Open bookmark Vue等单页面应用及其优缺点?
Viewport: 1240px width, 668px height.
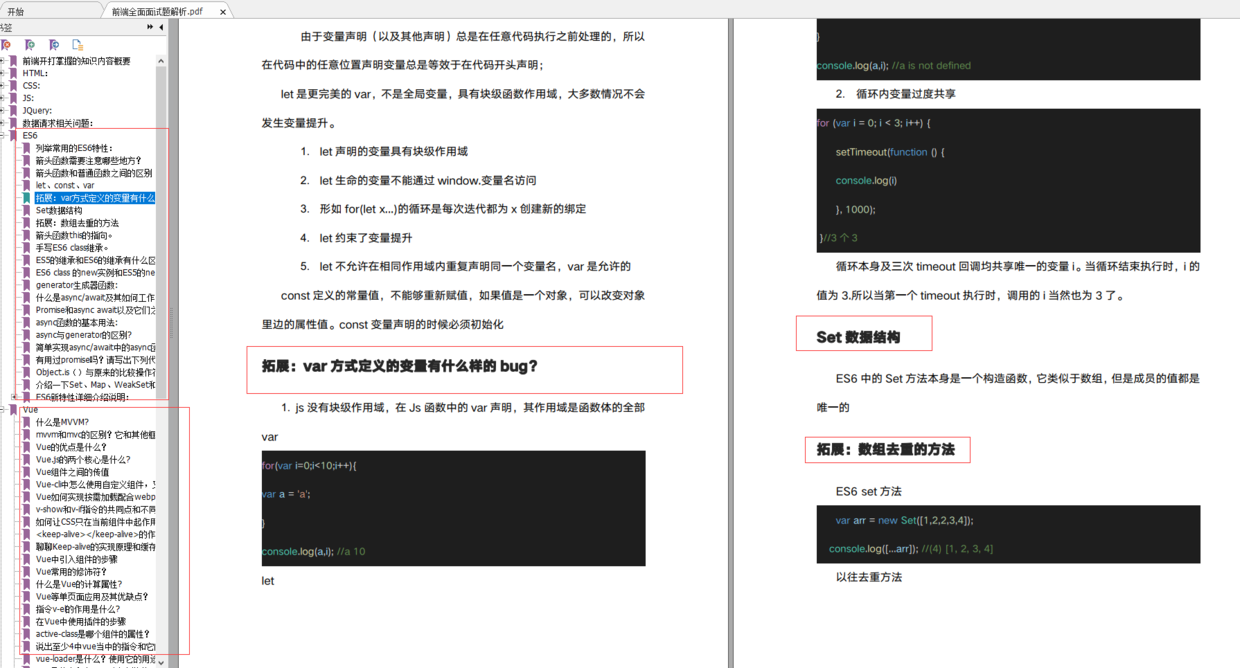[x=92, y=597]
